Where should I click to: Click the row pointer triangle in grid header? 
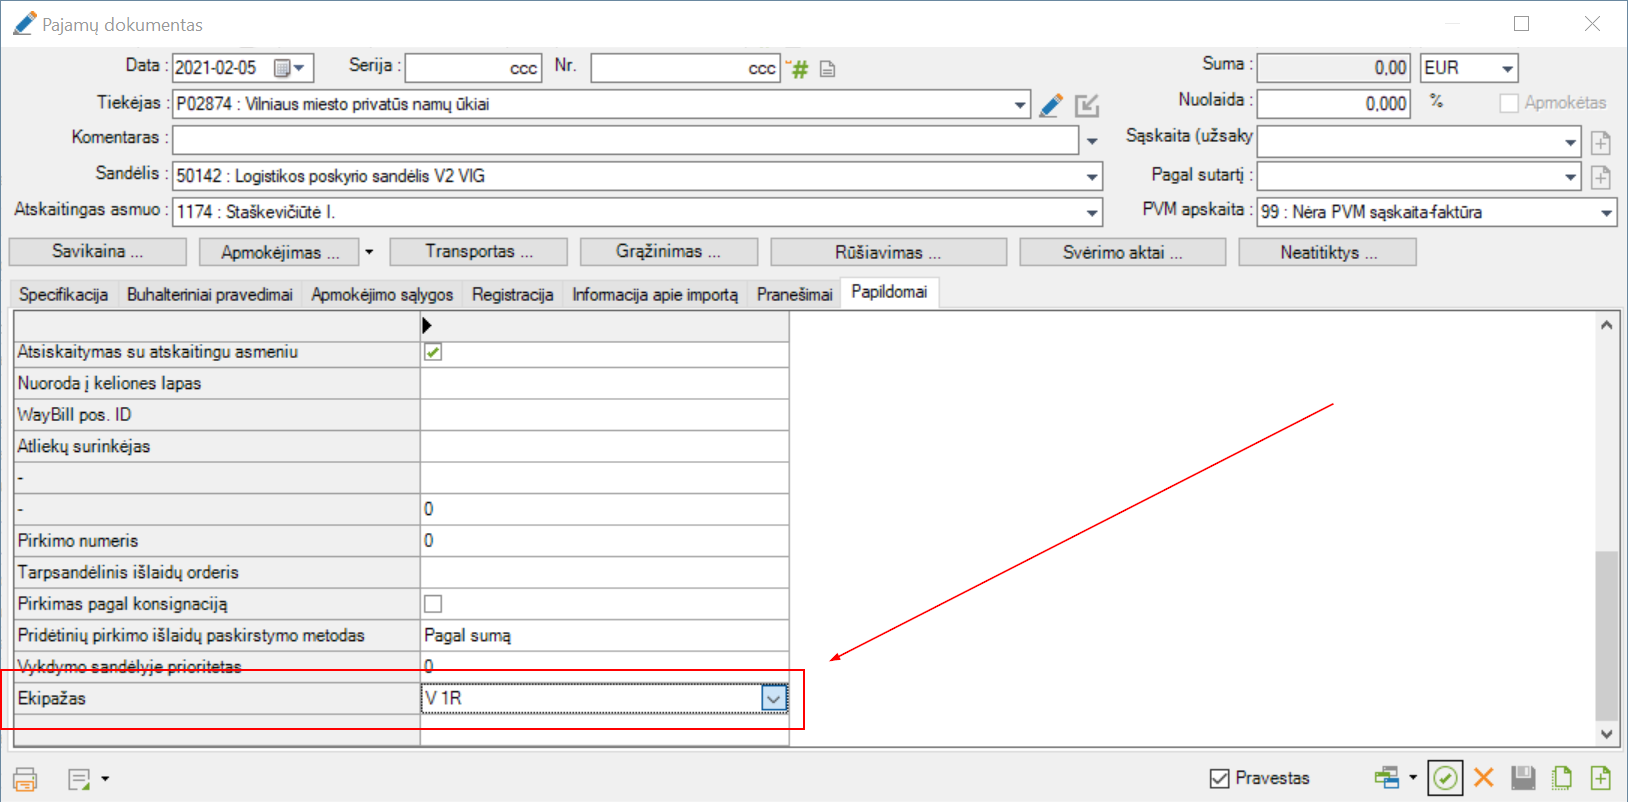[x=427, y=325]
